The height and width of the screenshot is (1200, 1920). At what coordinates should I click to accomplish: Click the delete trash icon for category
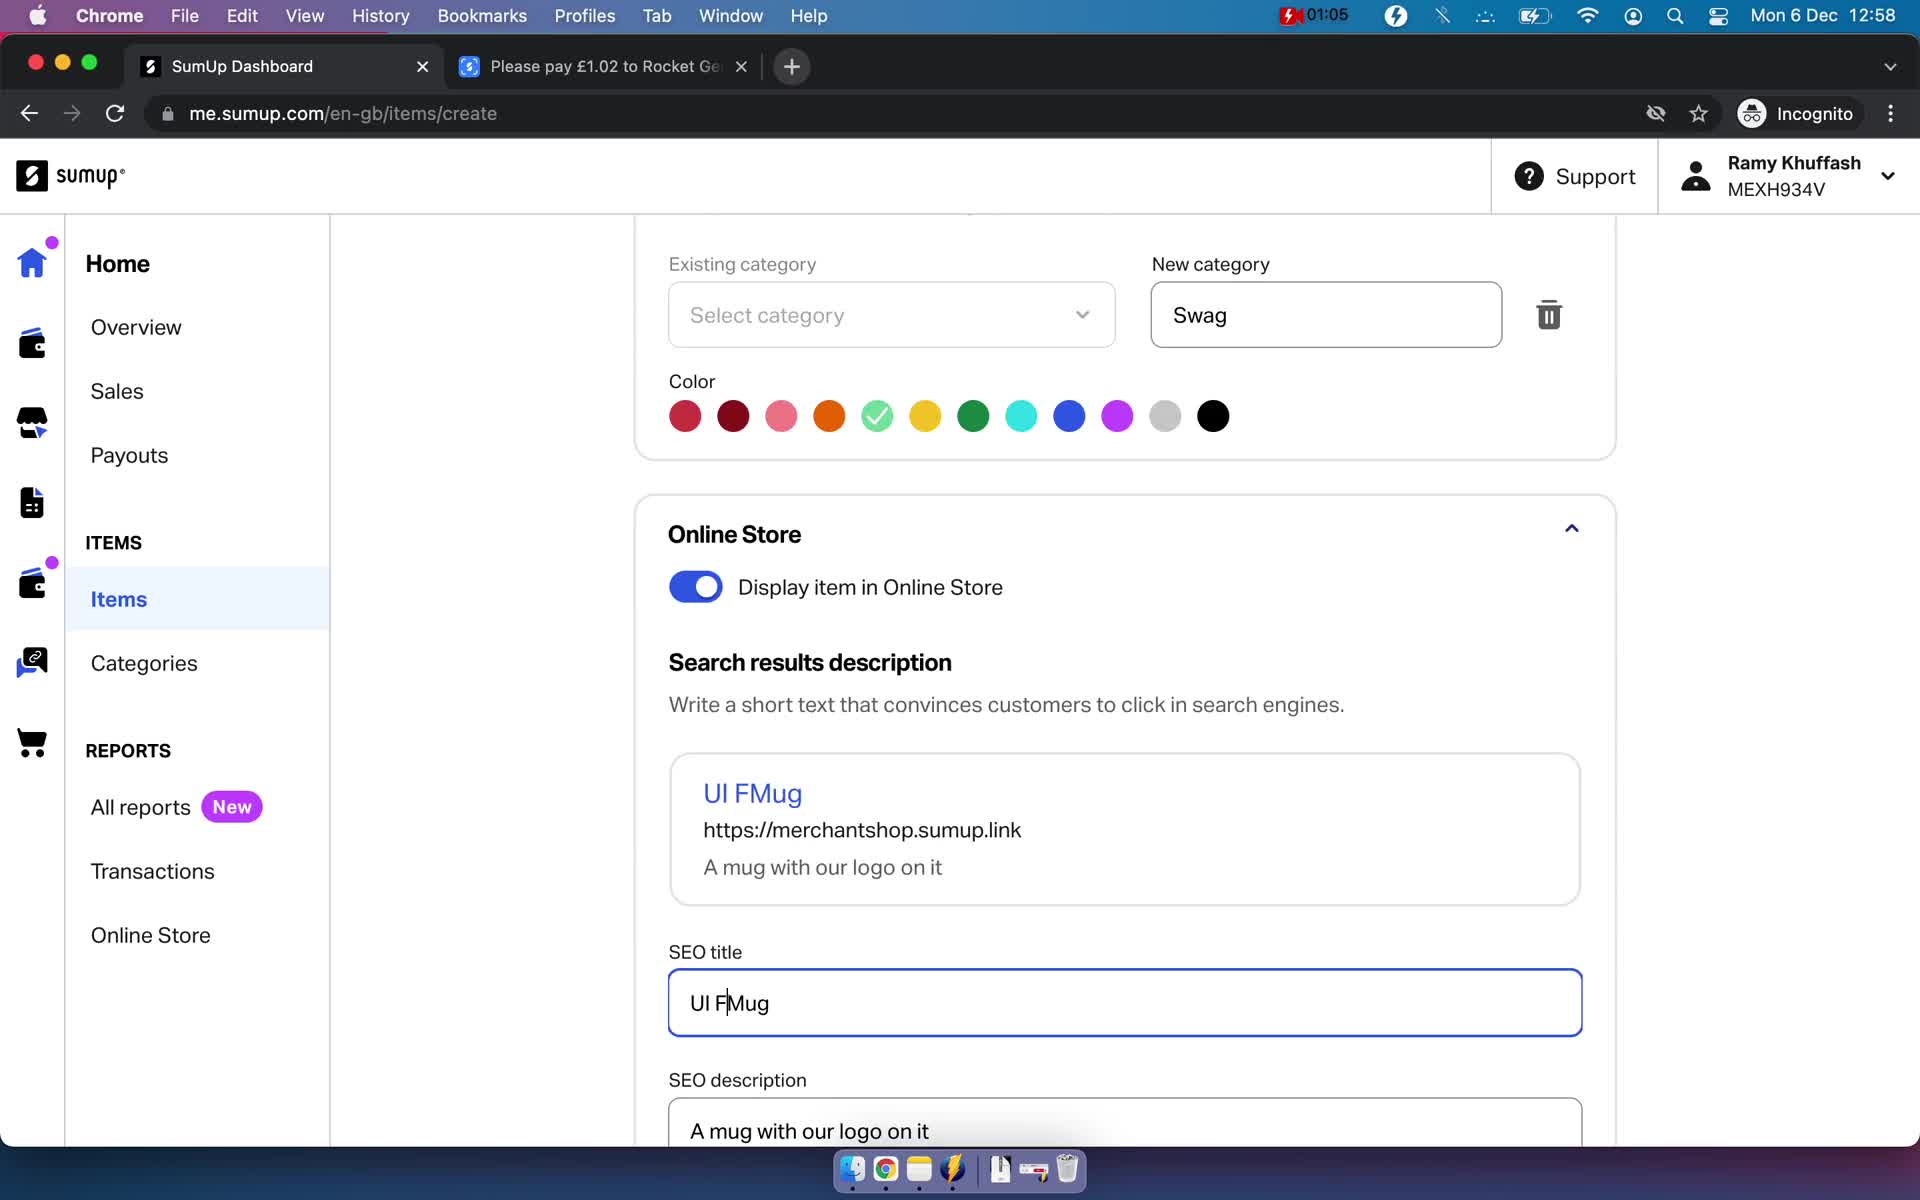click(1547, 314)
